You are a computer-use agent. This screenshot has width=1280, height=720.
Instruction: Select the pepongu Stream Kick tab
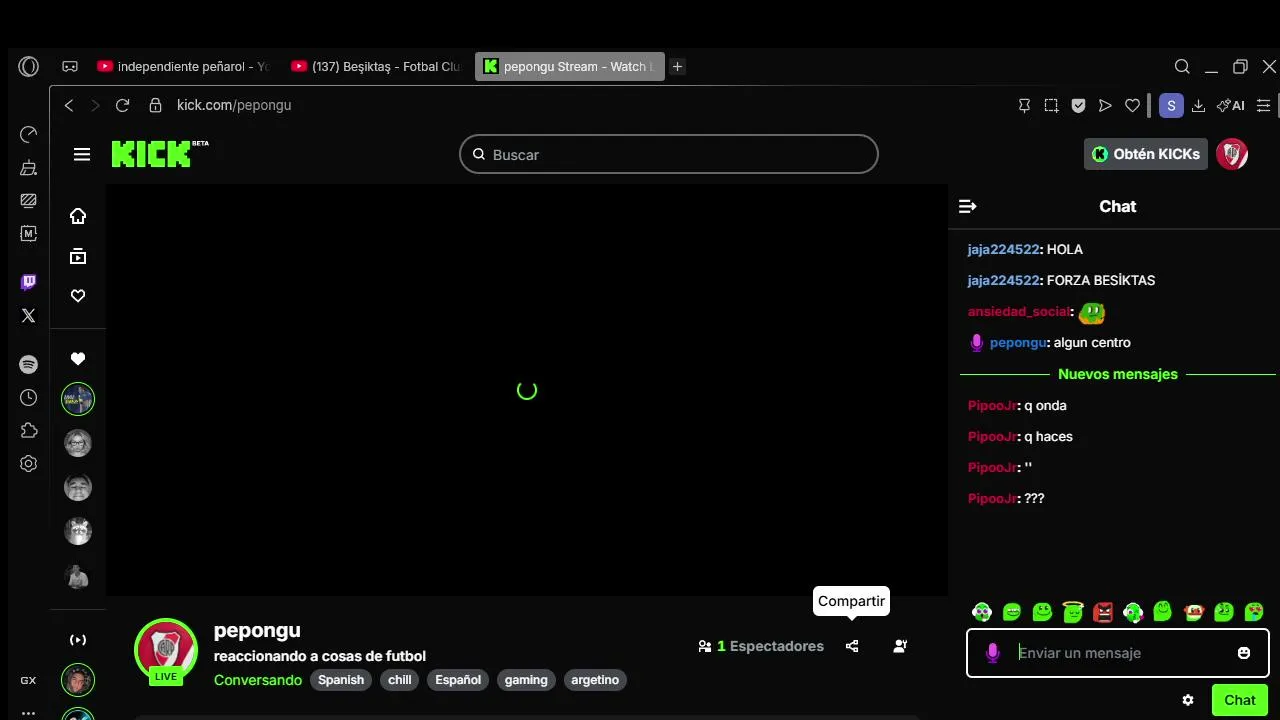coord(569,67)
